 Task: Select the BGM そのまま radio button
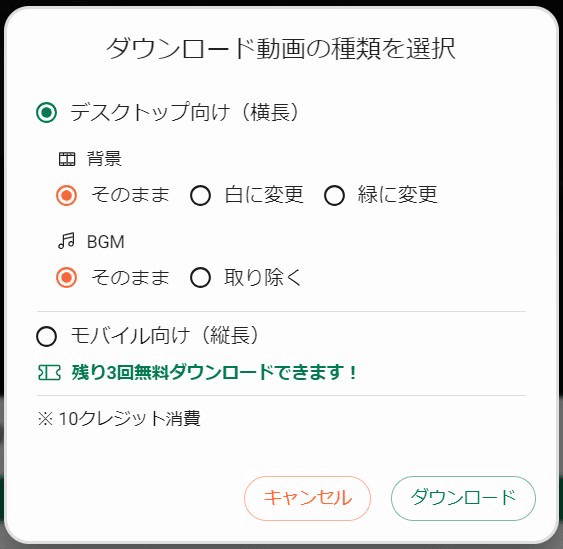(x=66, y=278)
